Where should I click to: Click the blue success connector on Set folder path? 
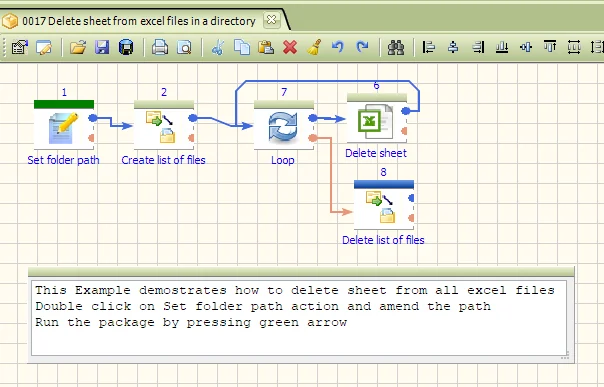coord(92,118)
